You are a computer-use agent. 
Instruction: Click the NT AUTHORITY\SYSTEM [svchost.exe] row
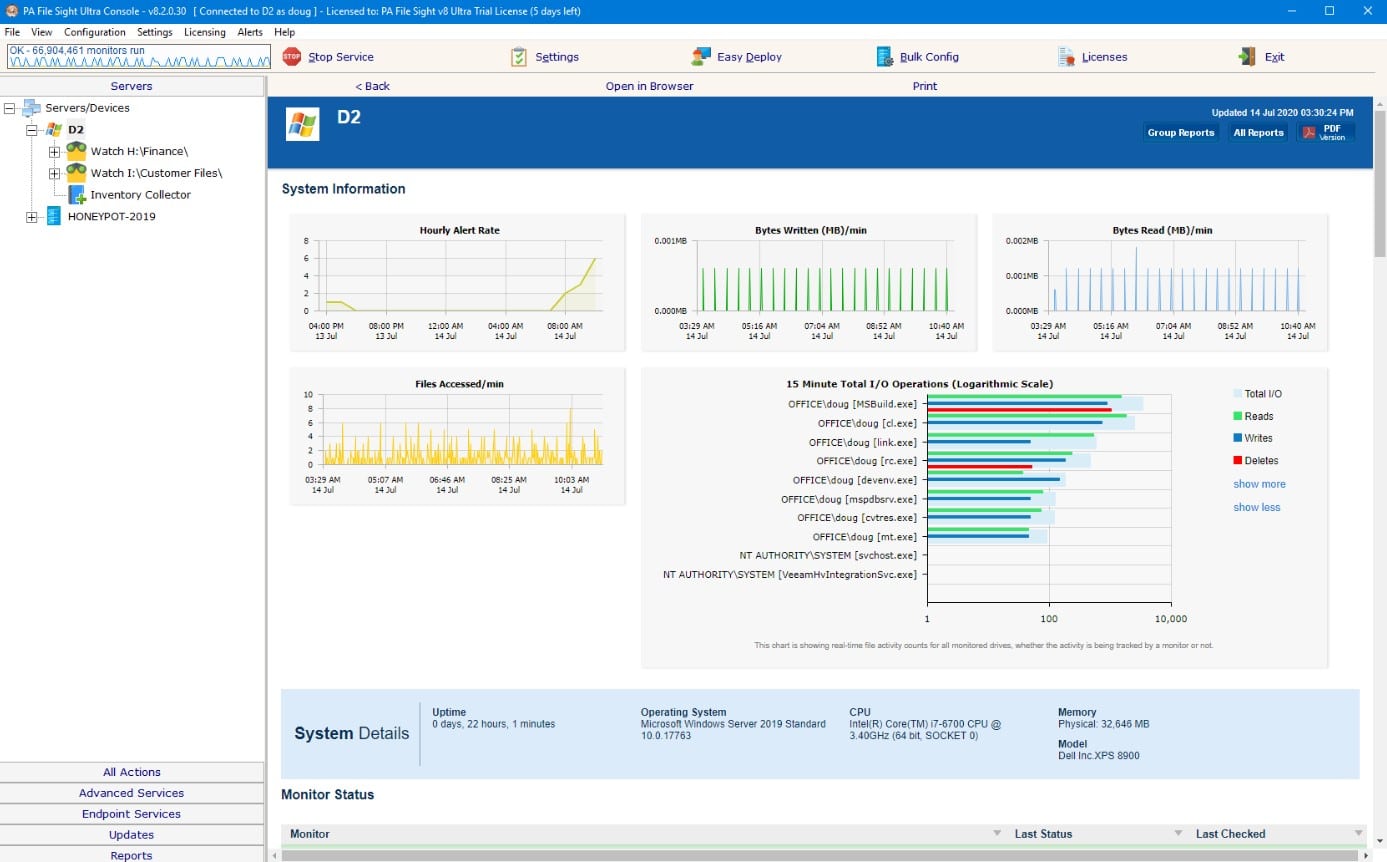pyautogui.click(x=828, y=555)
